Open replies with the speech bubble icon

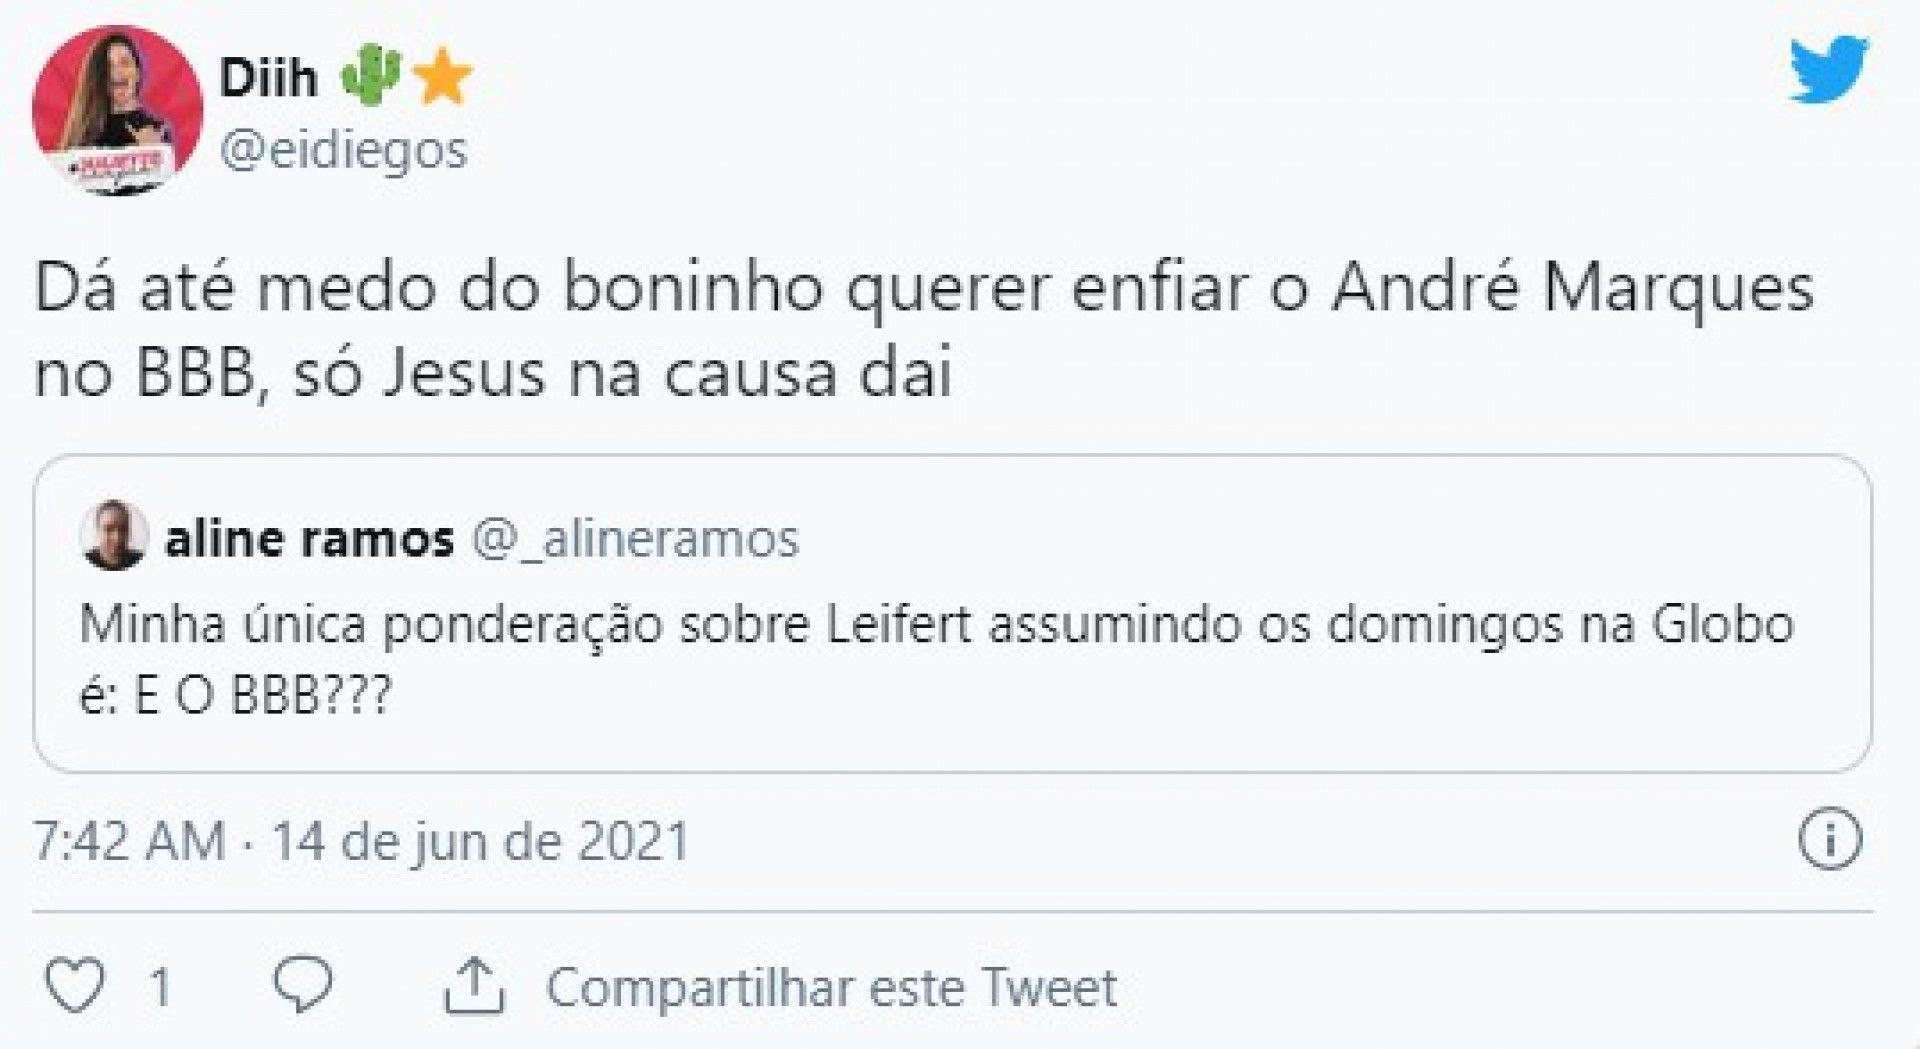[x=303, y=985]
